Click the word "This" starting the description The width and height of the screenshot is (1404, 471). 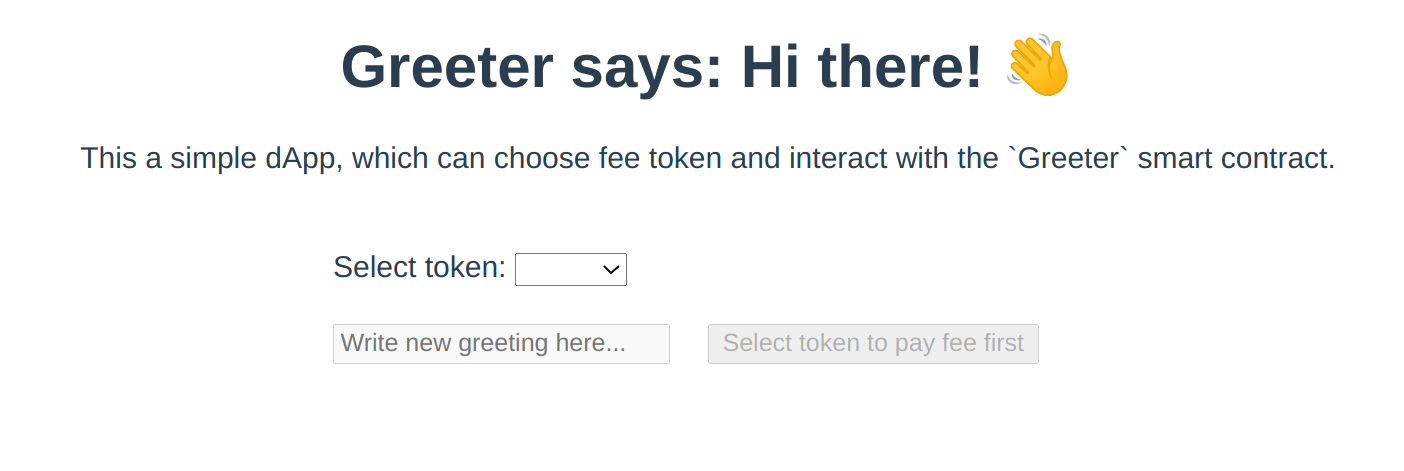click(x=107, y=158)
